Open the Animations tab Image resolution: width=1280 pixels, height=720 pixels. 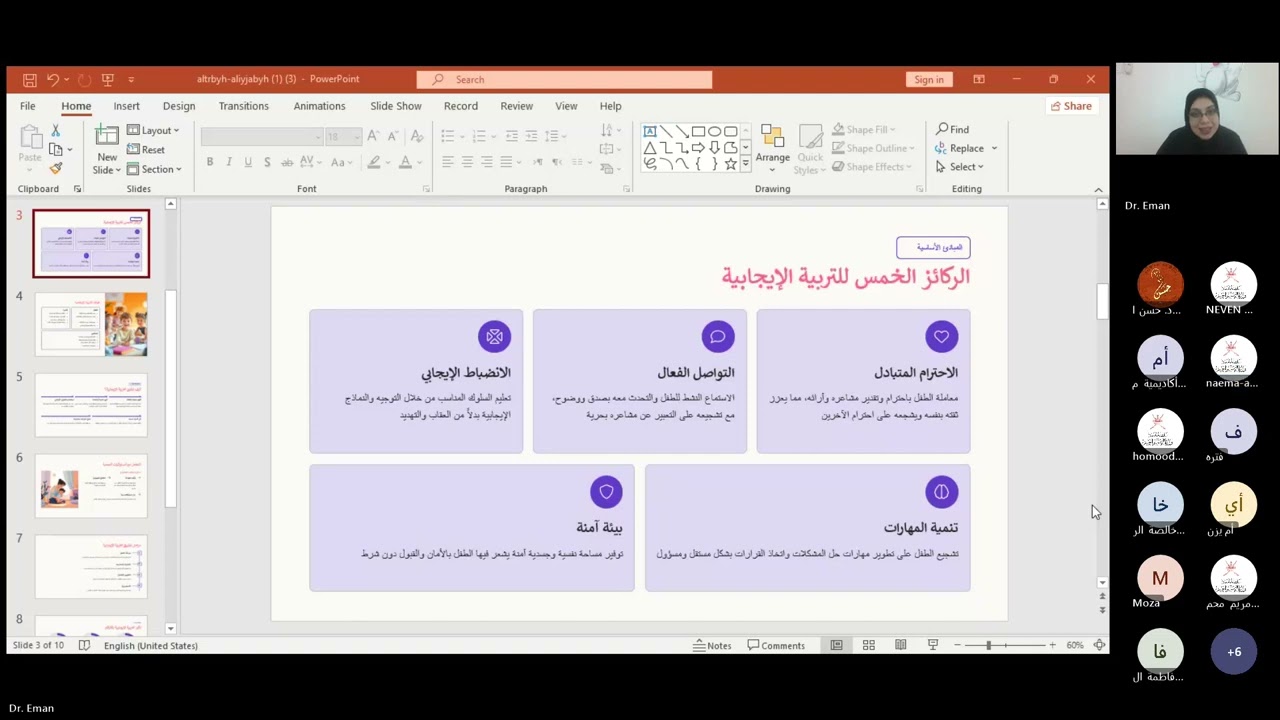pos(319,106)
